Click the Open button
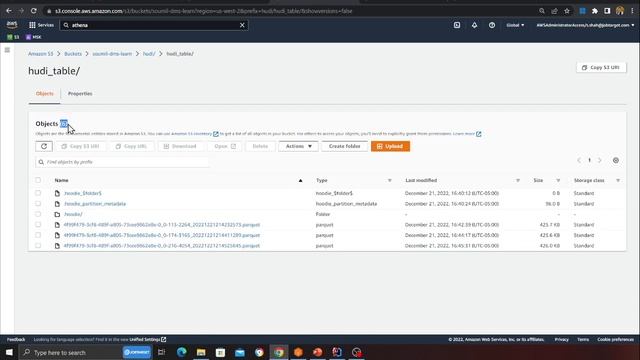 coord(224,146)
